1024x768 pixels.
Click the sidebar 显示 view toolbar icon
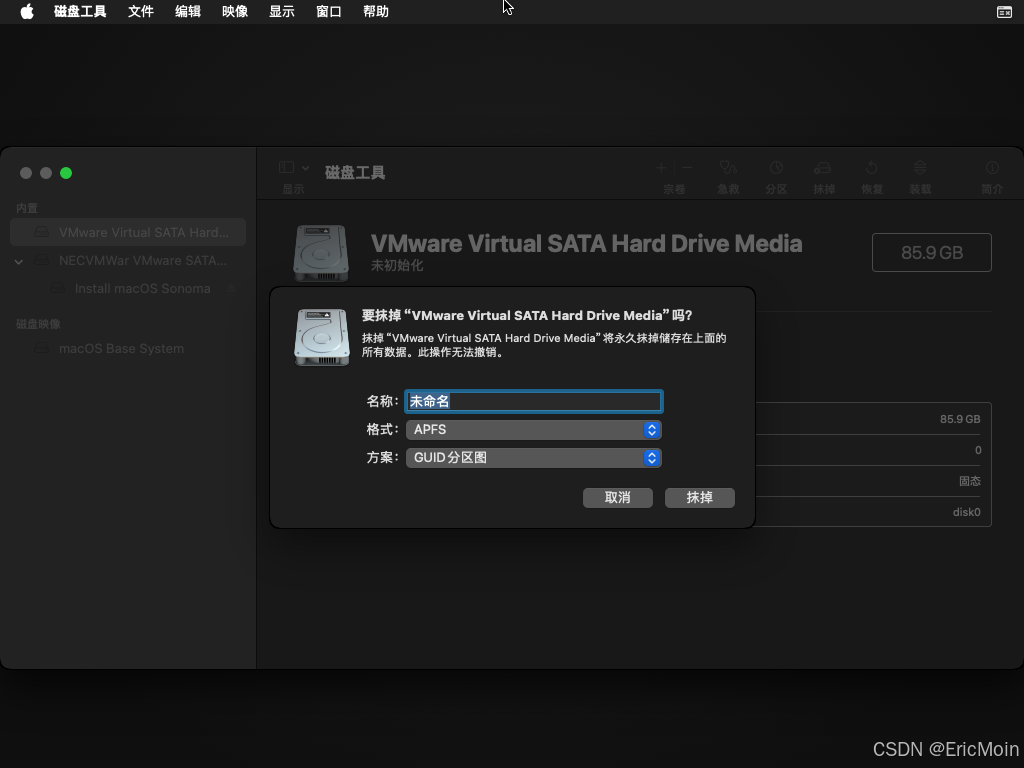click(286, 168)
